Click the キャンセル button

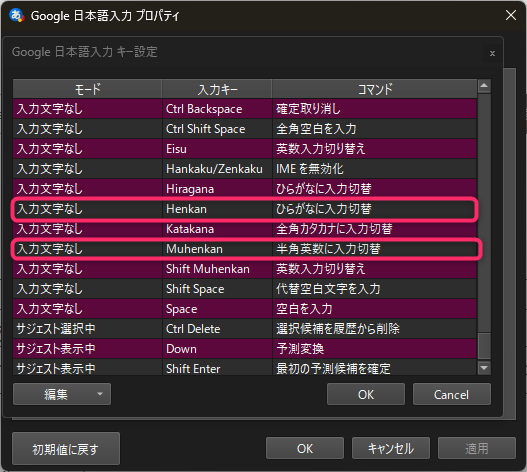tap(391, 448)
